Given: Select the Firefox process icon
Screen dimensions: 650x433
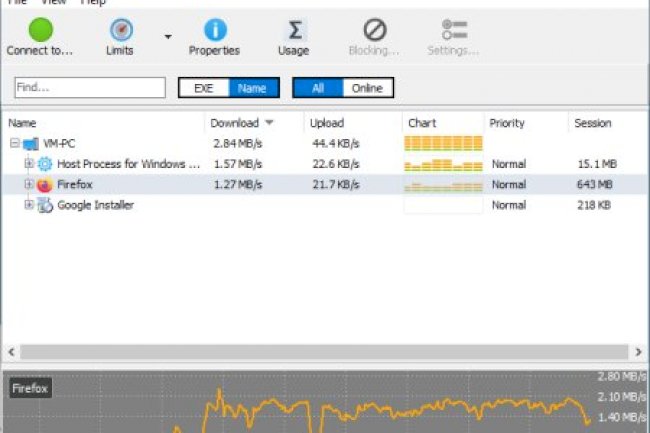Looking at the screenshot, I should [44, 185].
